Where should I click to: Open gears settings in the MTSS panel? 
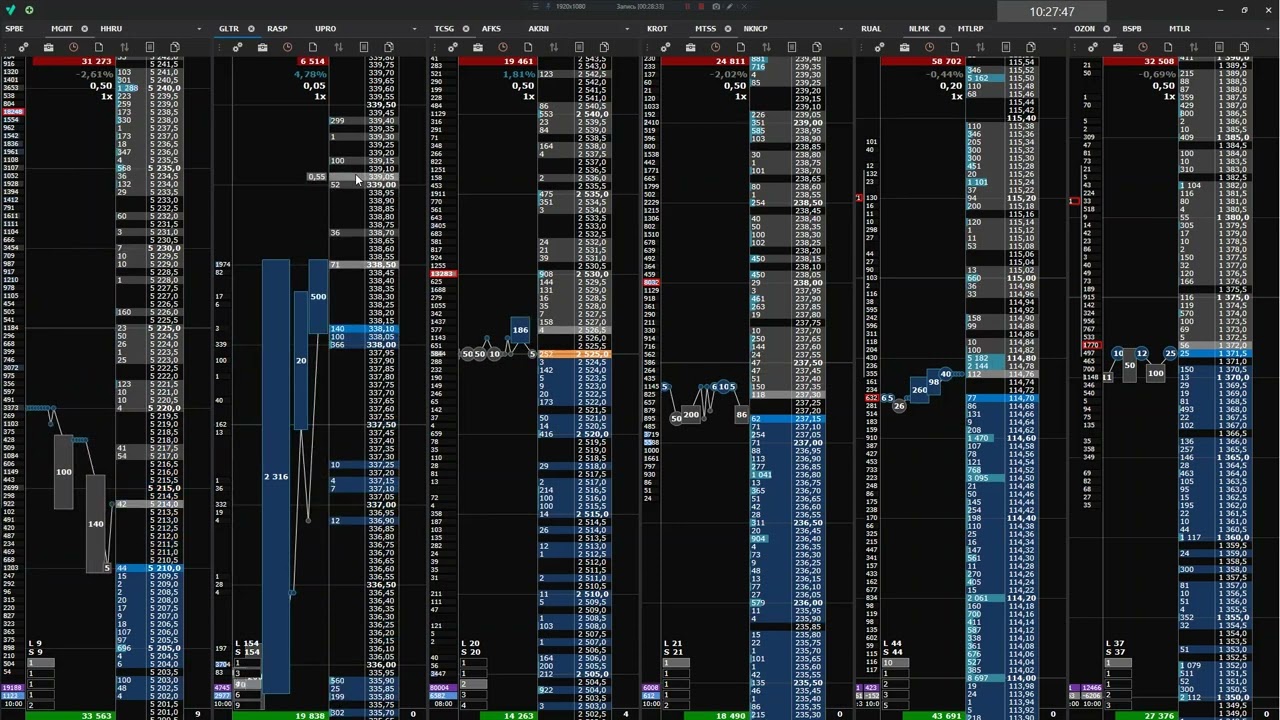(665, 47)
